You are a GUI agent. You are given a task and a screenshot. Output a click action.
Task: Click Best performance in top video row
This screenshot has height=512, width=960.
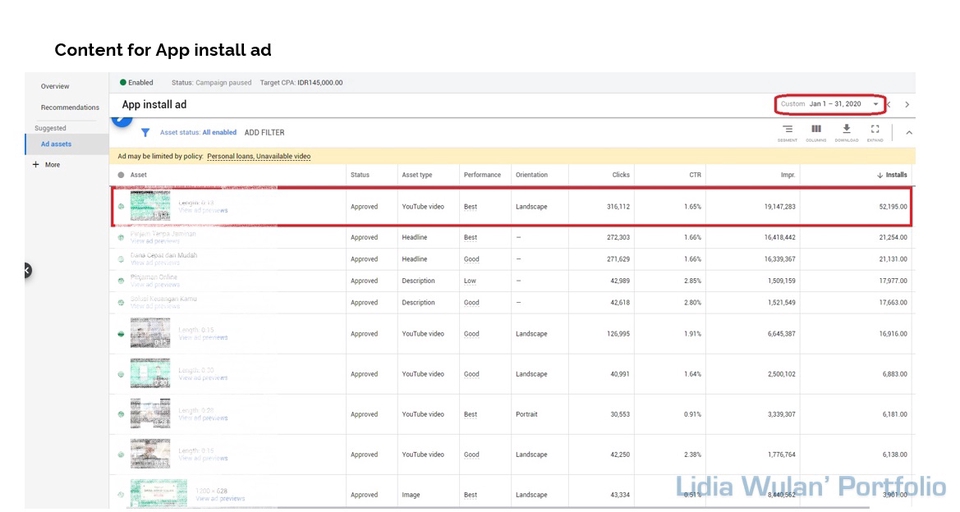(470, 206)
